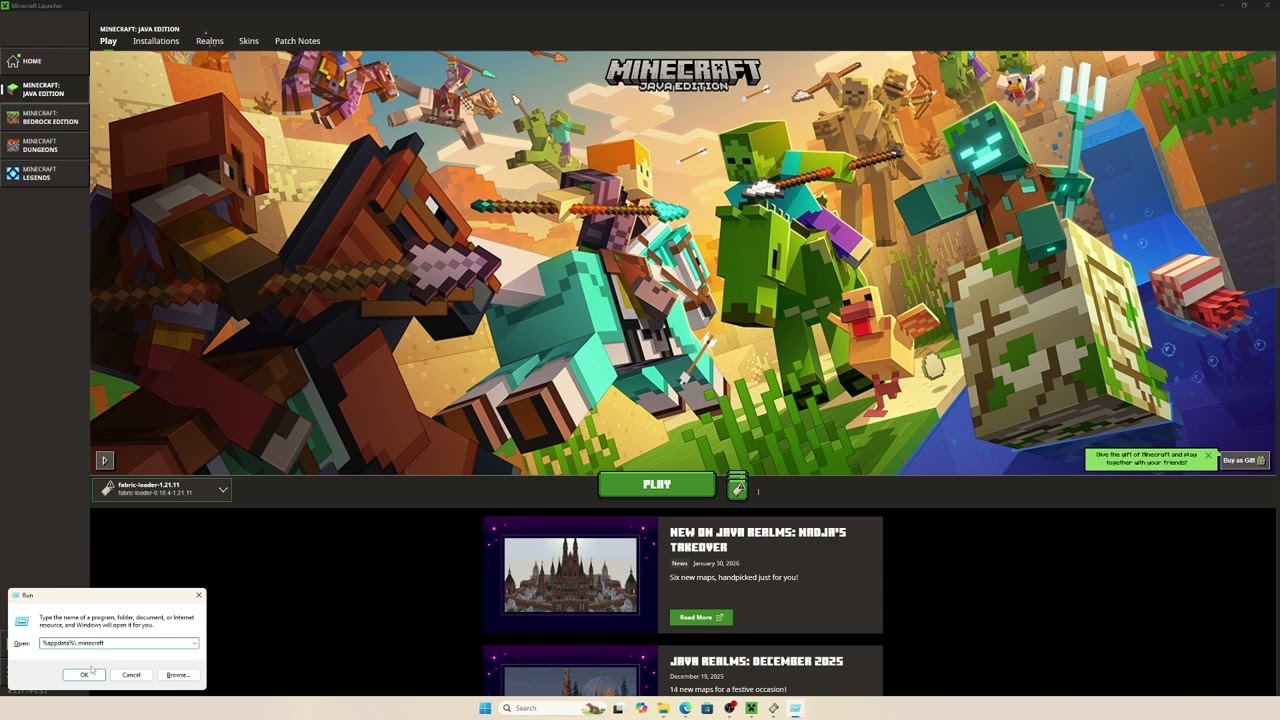
Task: Click OK in the Run dialog
Action: tap(84, 675)
